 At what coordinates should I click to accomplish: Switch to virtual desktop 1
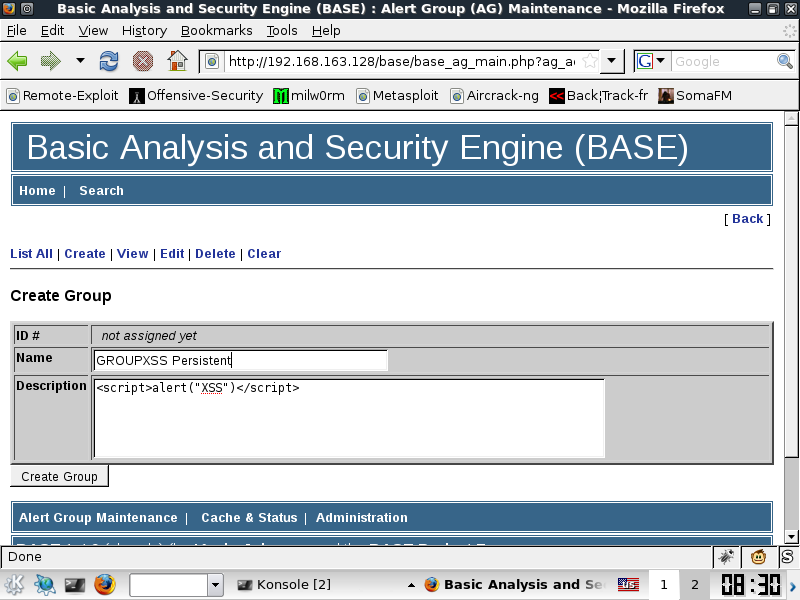[664, 585]
